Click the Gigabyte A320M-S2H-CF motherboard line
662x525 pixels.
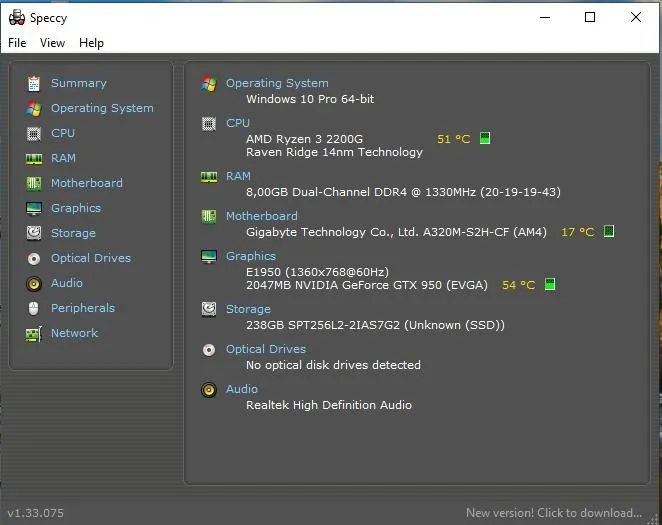(x=396, y=232)
